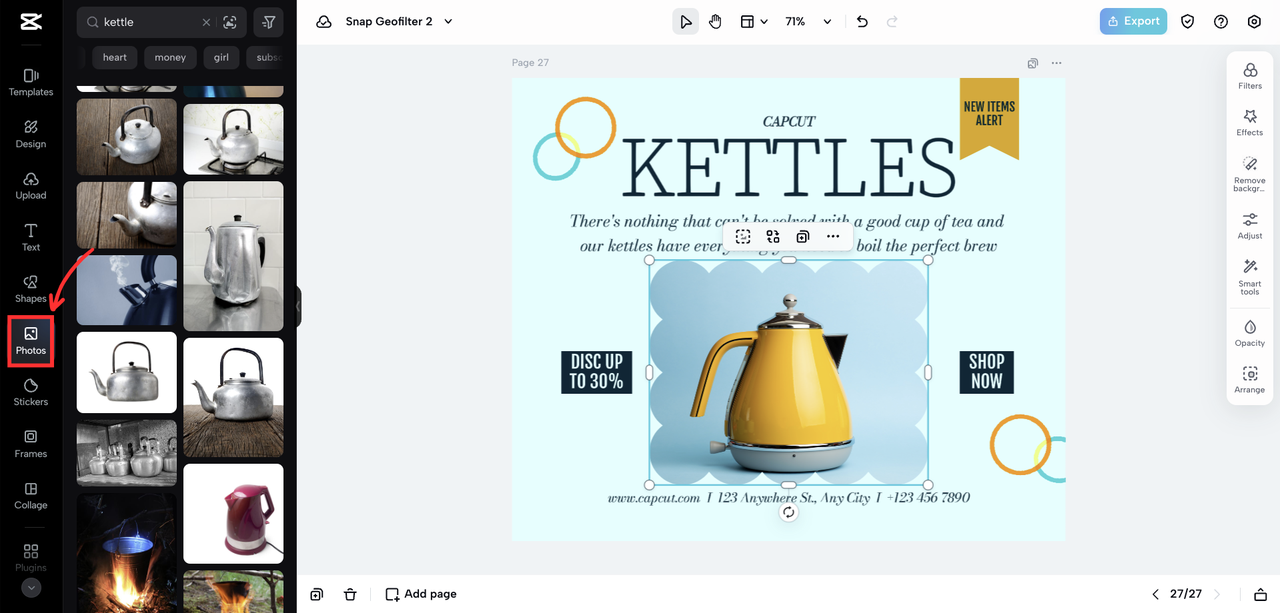Click the rotate handle below the kettle image

pos(788,512)
